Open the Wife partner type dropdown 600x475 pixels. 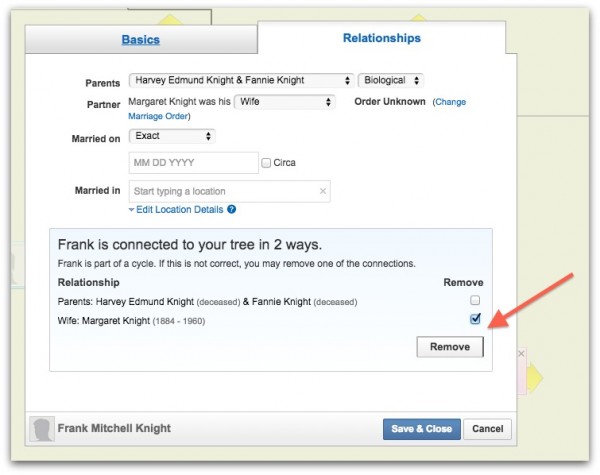click(285, 102)
